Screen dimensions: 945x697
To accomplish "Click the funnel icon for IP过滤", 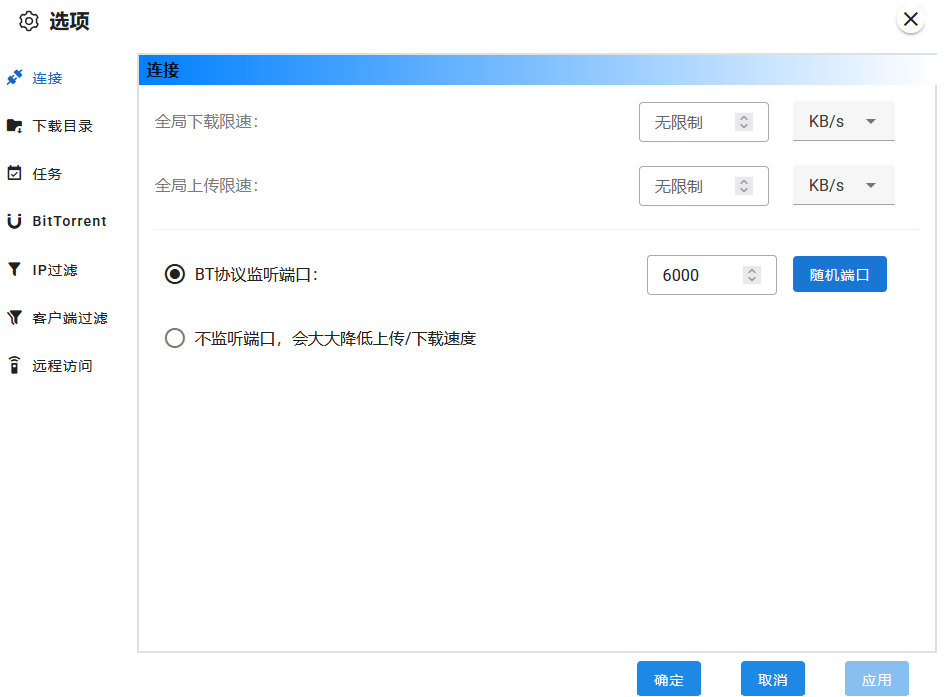I will click(14, 269).
